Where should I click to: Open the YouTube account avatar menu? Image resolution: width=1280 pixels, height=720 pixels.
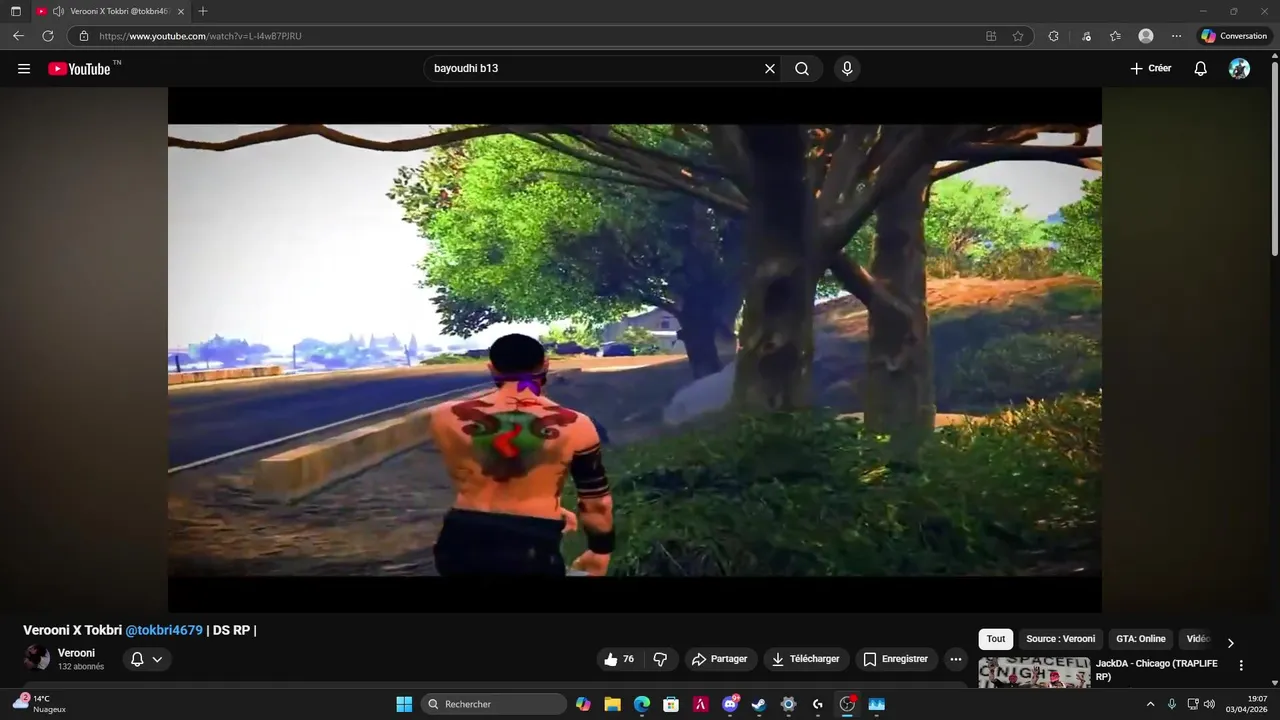(x=1239, y=69)
